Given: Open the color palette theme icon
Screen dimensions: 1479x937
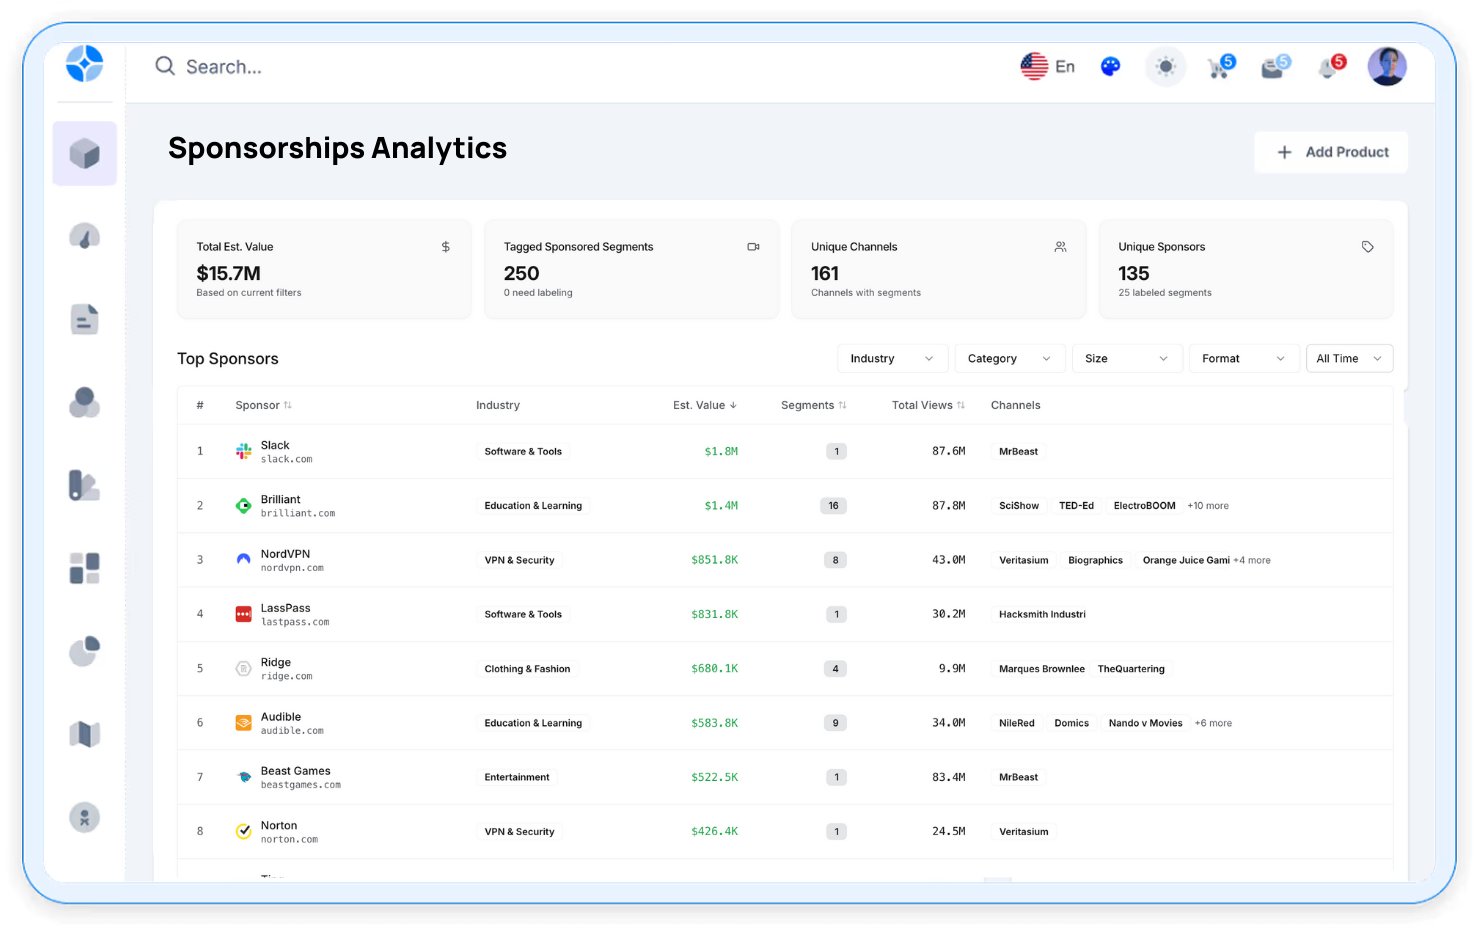Looking at the screenshot, I should 1110,67.
